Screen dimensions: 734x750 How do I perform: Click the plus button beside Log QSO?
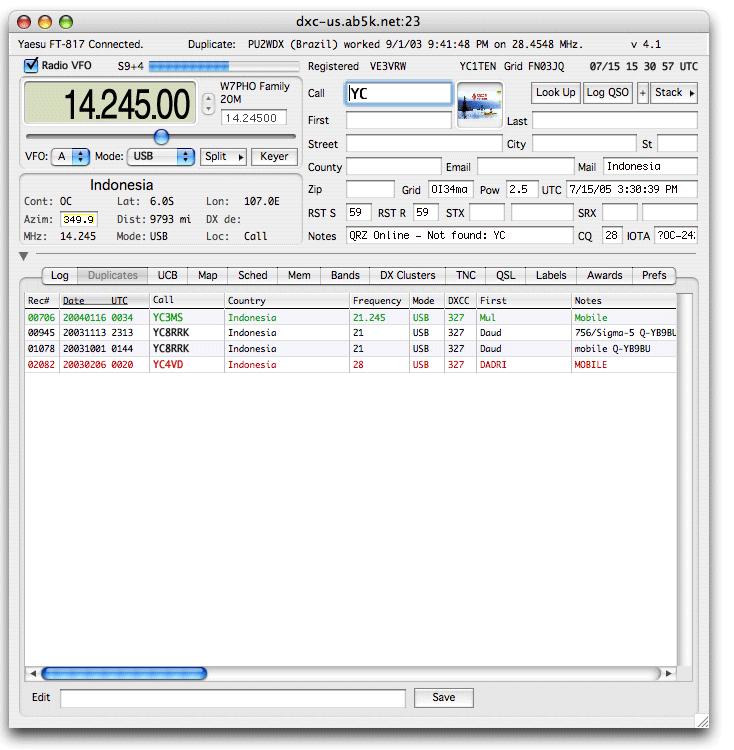pyautogui.click(x=642, y=93)
